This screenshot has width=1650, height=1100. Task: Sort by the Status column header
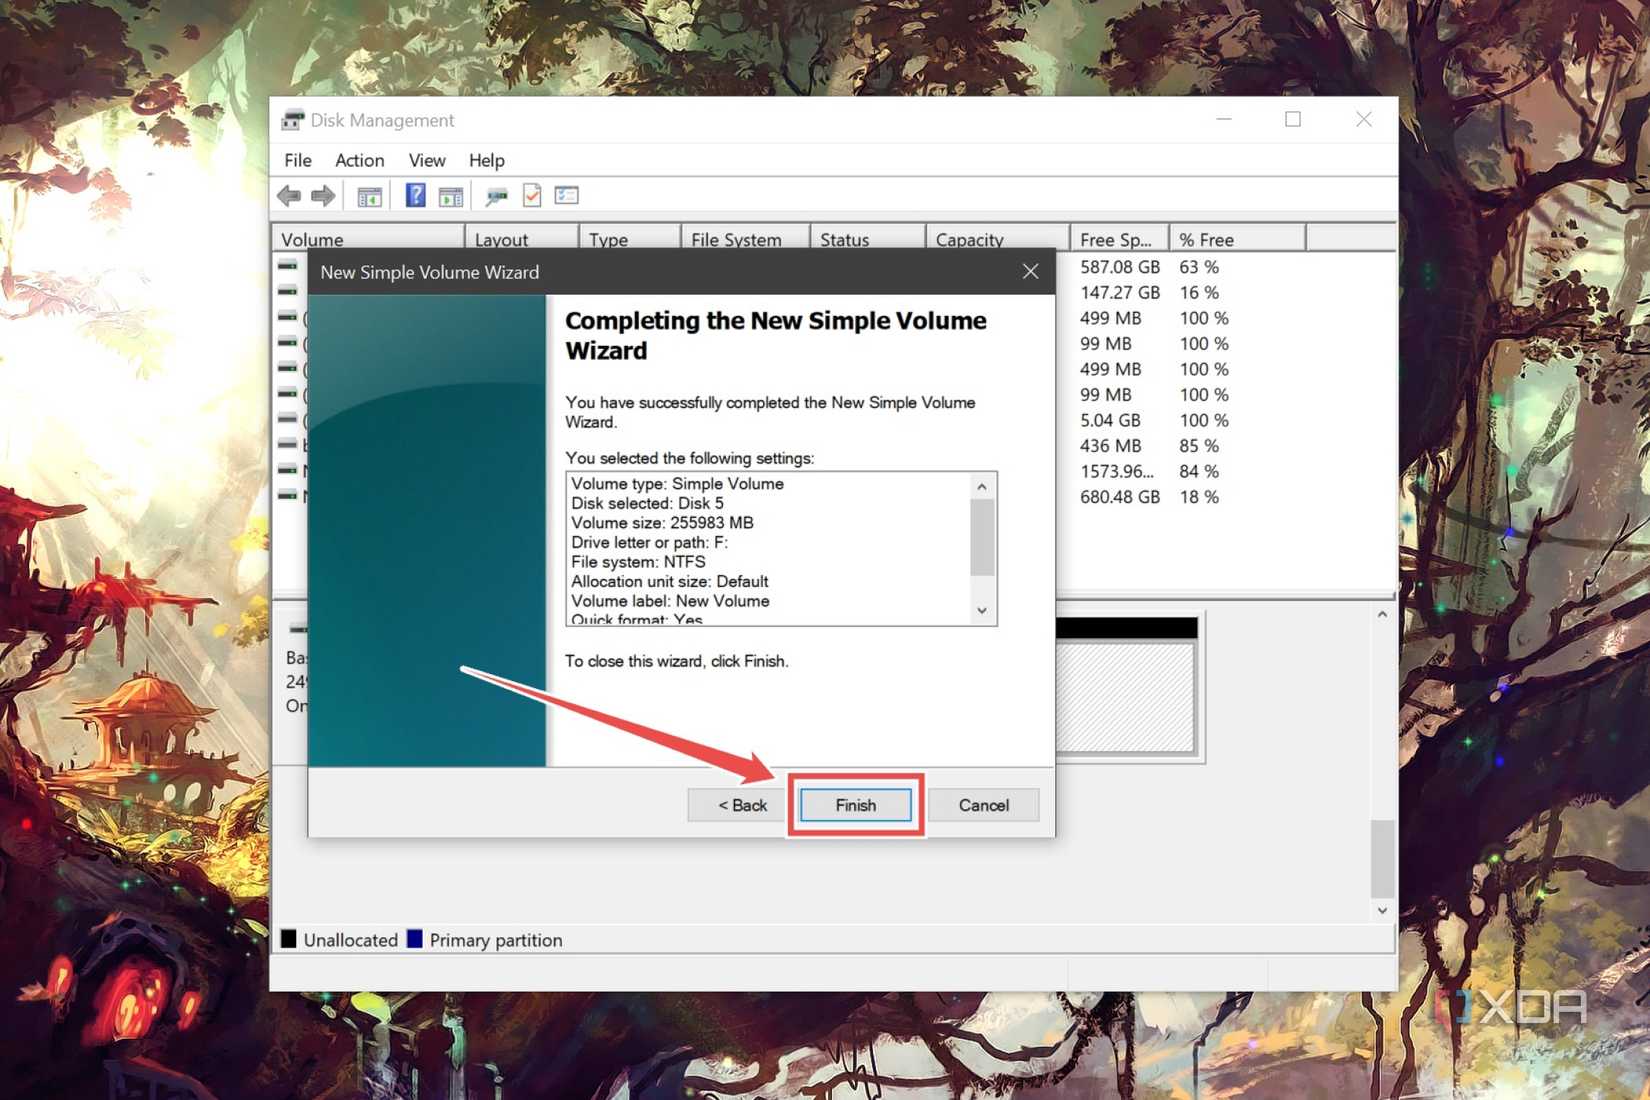point(868,239)
